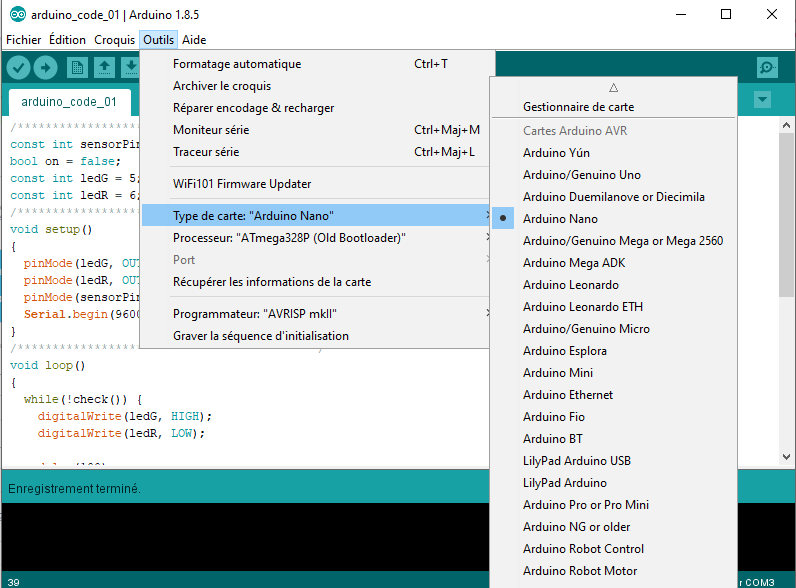Pick Arduino Pro or Pro Mini
796x588 pixels.
[x=613, y=505]
